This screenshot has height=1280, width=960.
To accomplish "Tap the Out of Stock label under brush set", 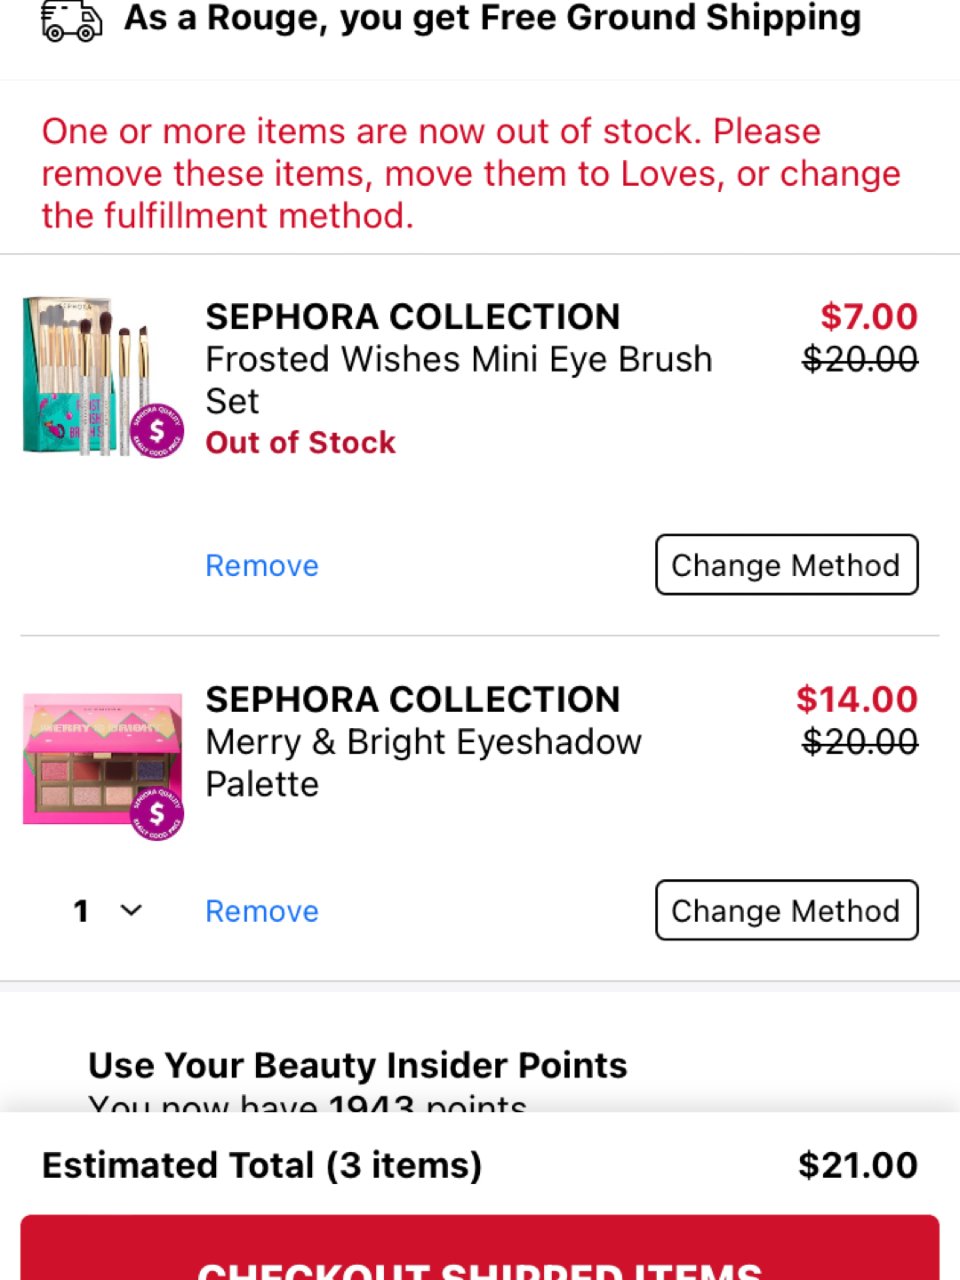I will [x=300, y=443].
